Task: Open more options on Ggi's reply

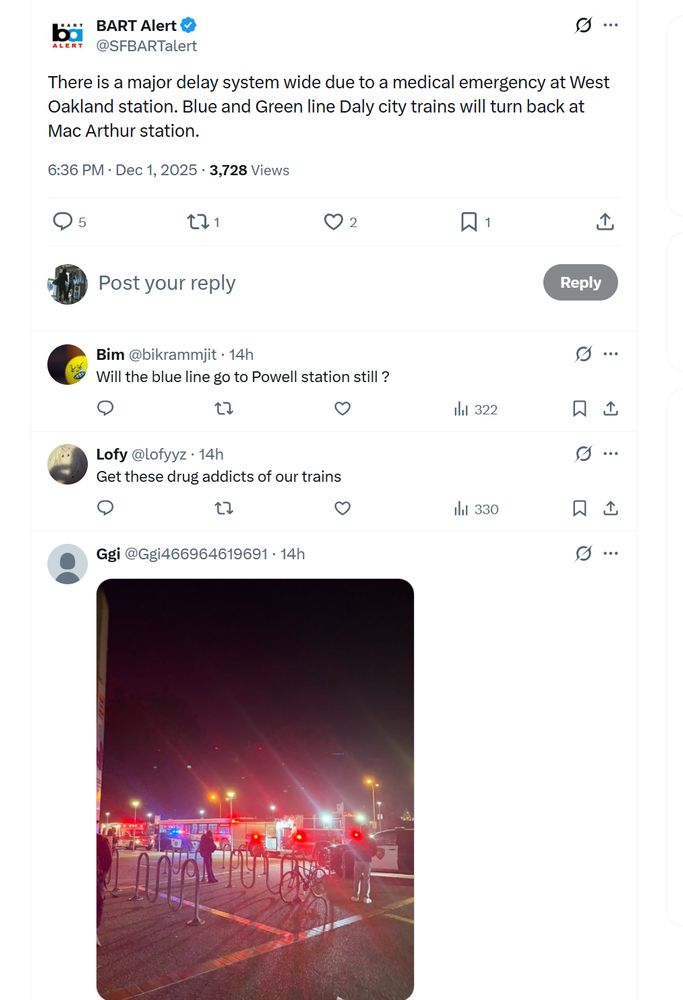Action: (610, 554)
